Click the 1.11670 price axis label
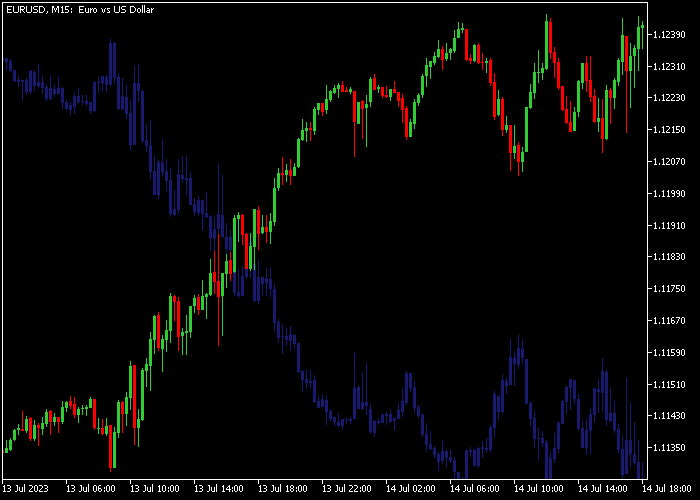The width and height of the screenshot is (700, 500). (x=669, y=321)
